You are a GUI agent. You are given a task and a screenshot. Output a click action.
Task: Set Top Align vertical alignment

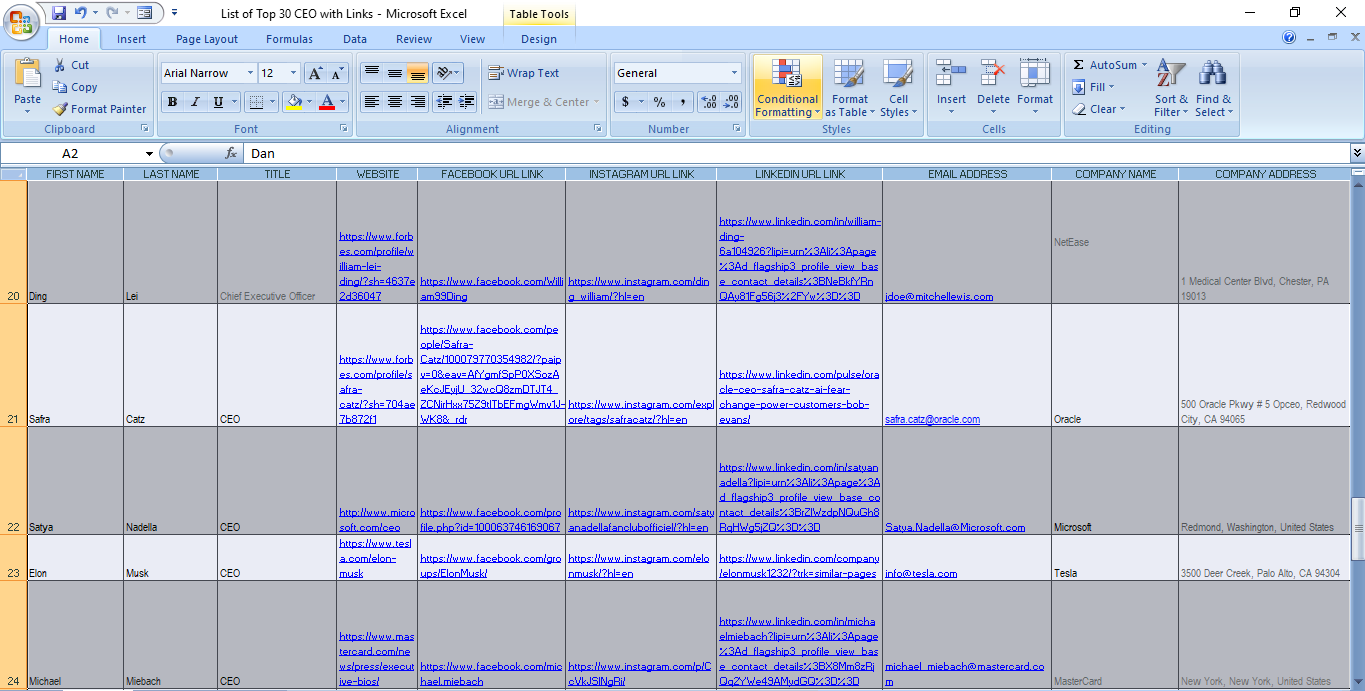371,73
